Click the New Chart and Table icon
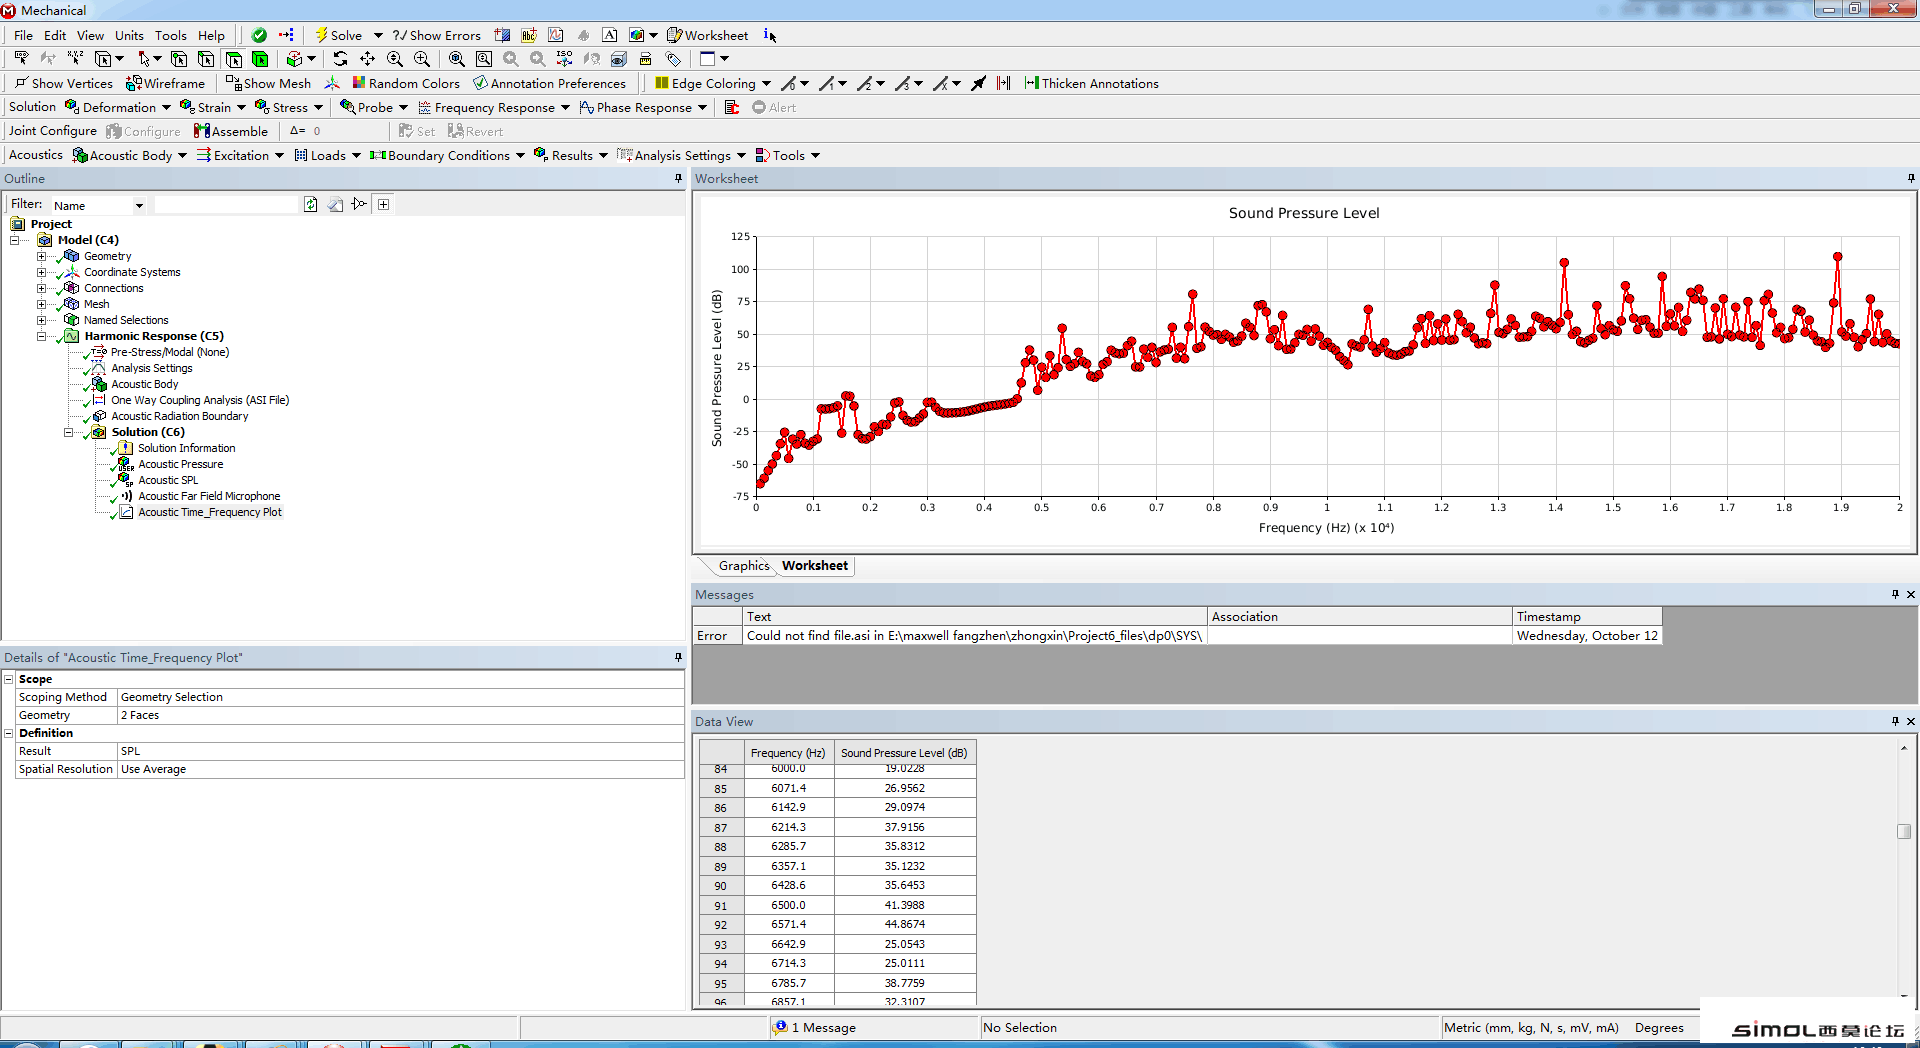This screenshot has width=1920, height=1048. [556, 35]
